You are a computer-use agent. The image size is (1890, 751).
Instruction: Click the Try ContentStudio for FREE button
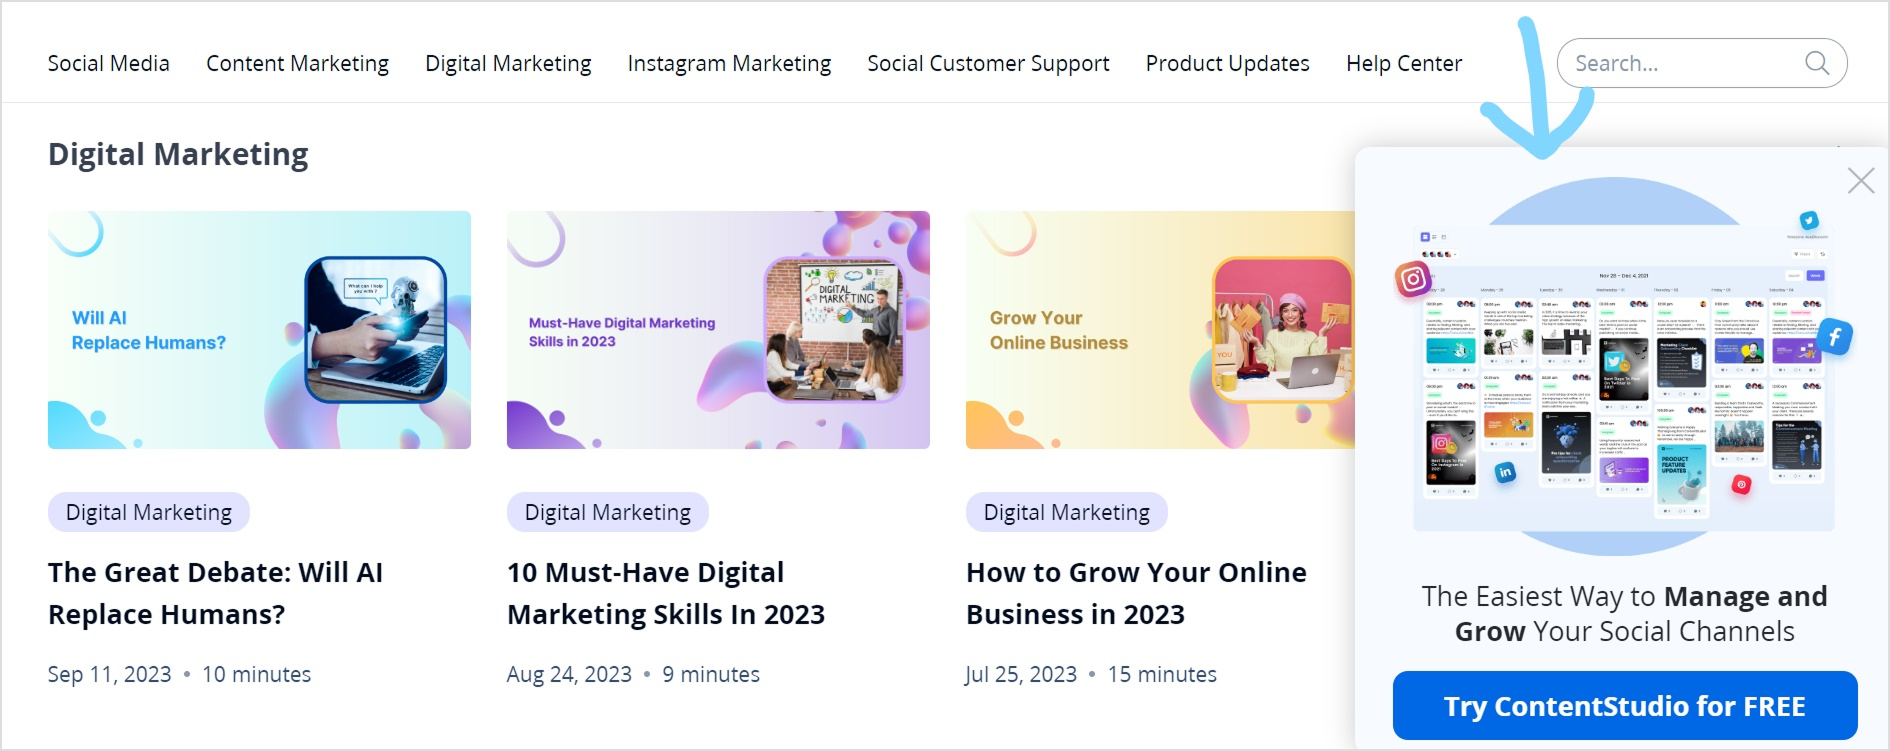(x=1625, y=706)
